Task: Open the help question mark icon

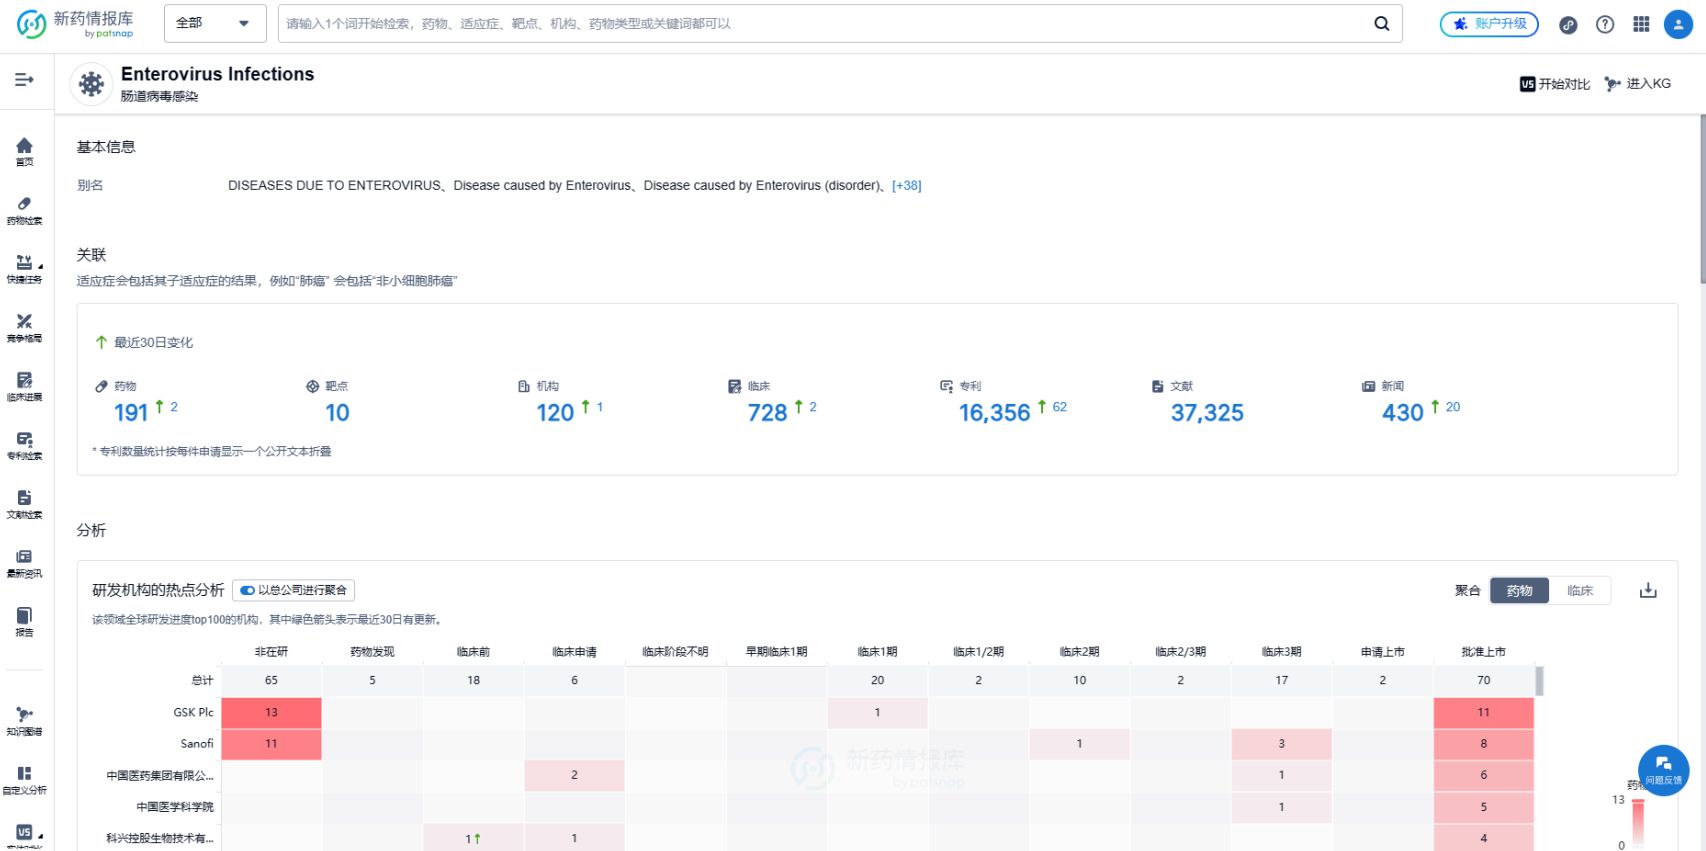Action: [1605, 25]
